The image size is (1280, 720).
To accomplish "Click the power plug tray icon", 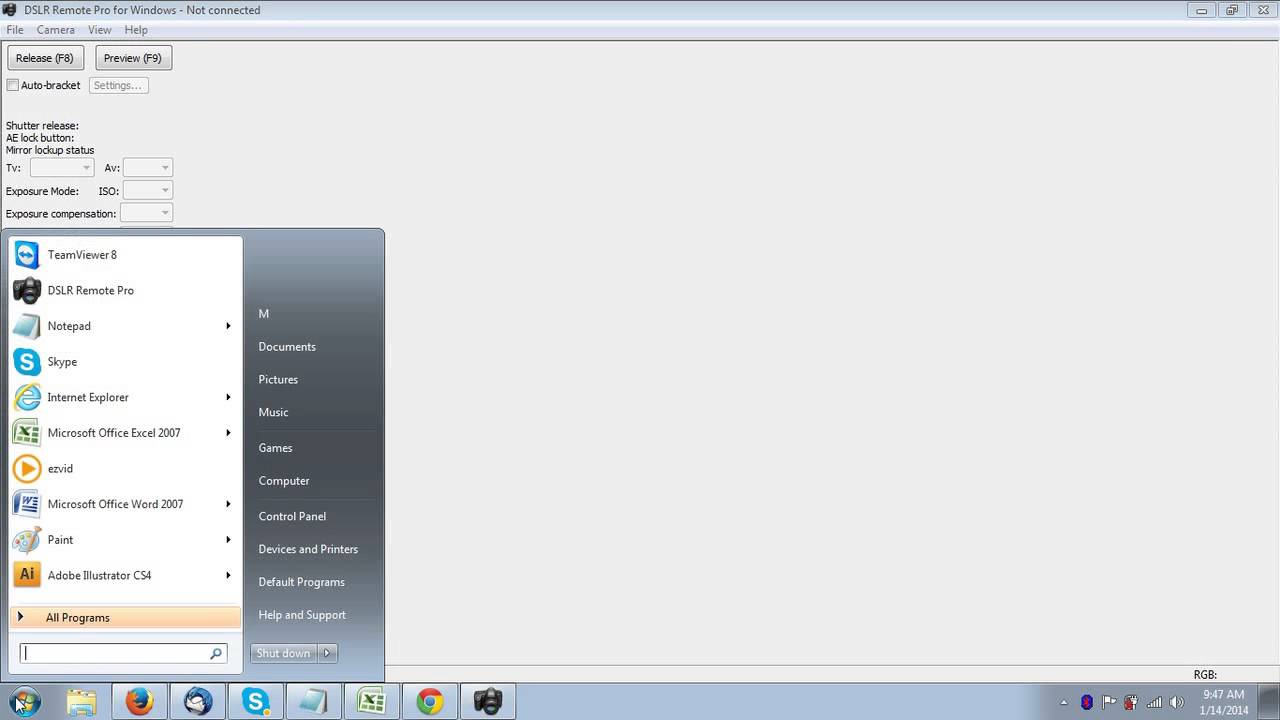I will pos(1131,702).
